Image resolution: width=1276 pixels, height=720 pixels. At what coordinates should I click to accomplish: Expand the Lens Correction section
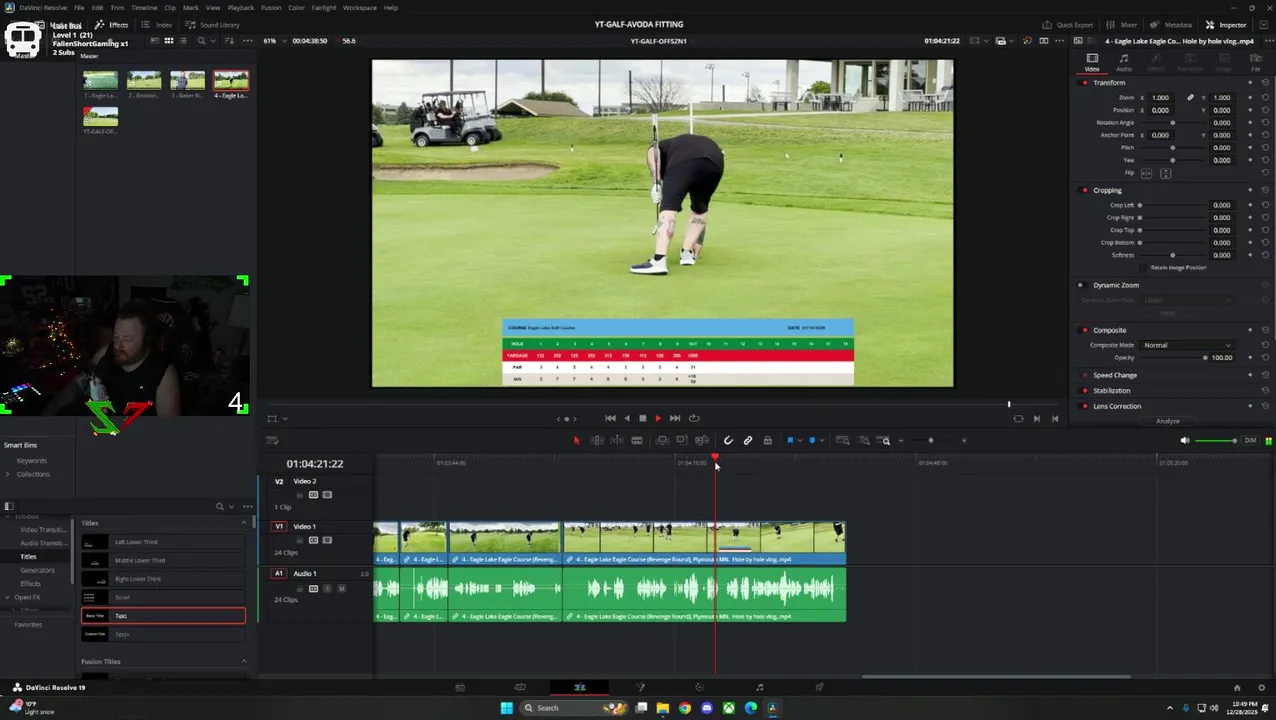[1117, 406]
